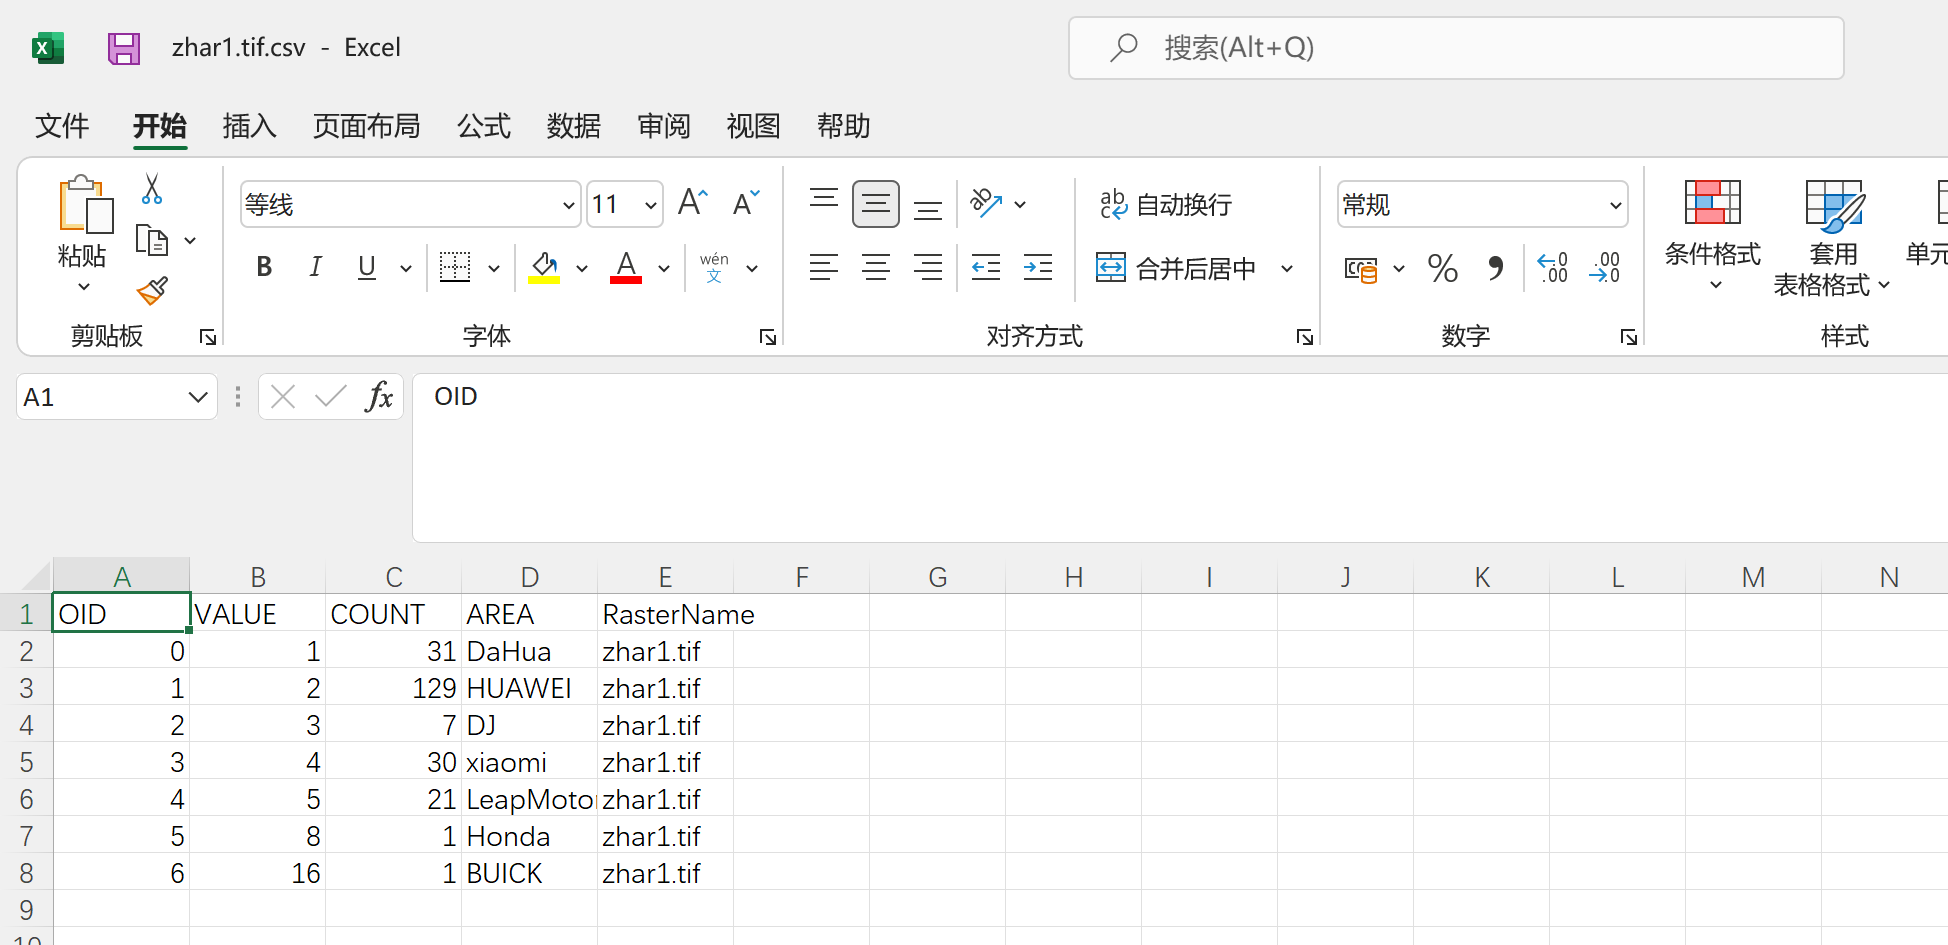Viewport: 1948px width, 945px height.
Task: Open fill color dropdown arrow
Action: [582, 268]
